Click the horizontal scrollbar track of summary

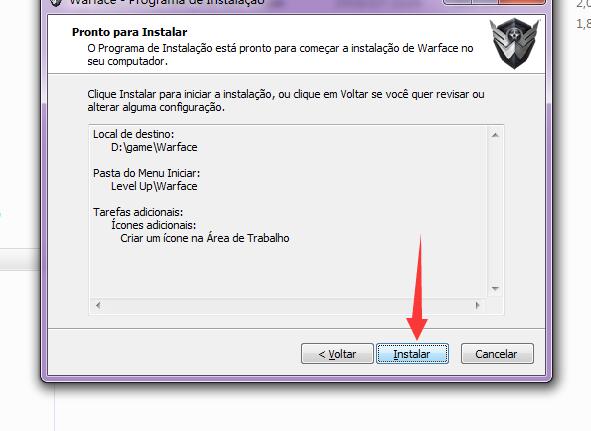tap(288, 305)
